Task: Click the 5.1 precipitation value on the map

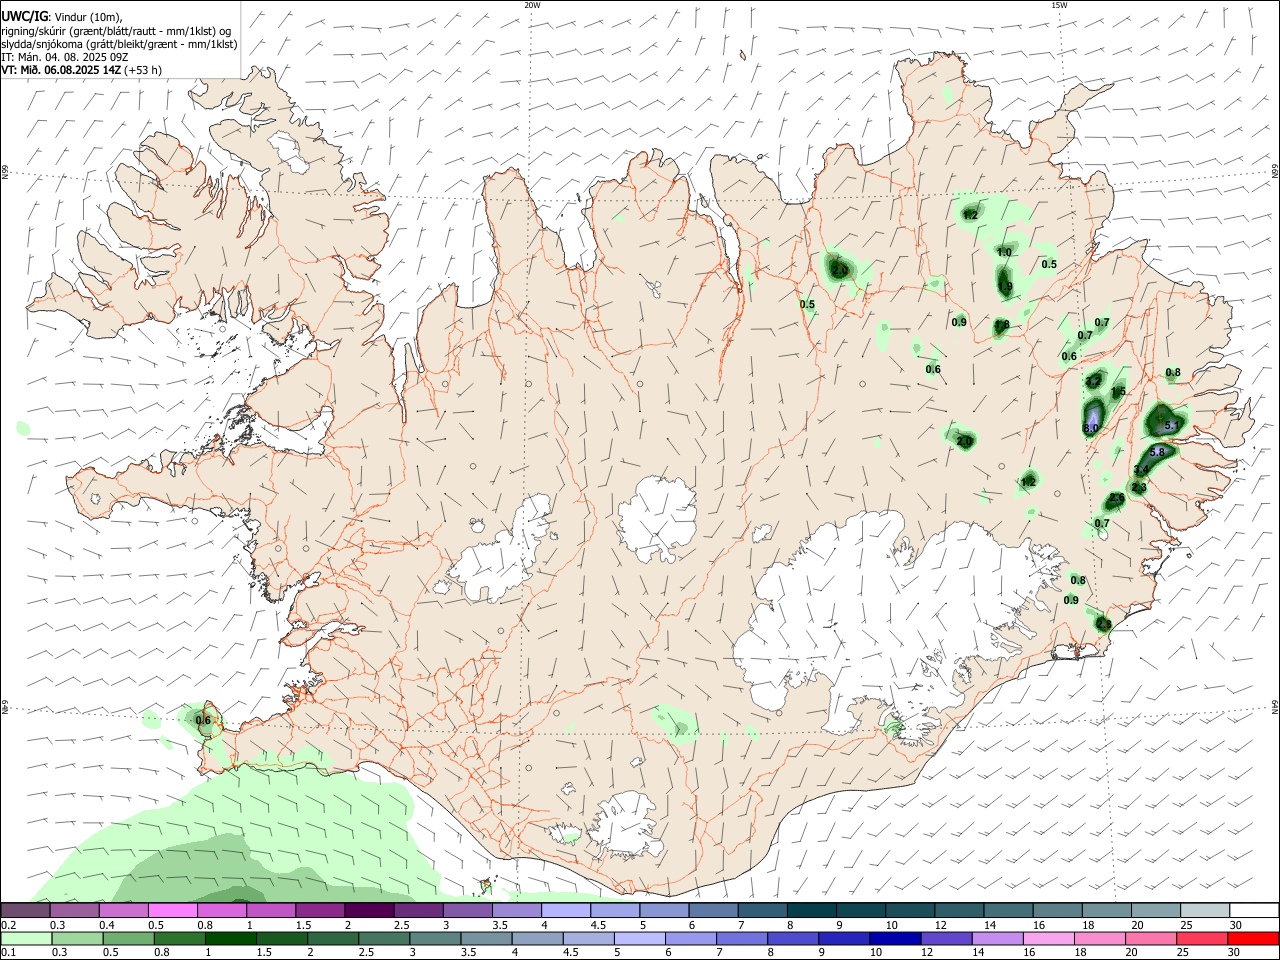Action: pyautogui.click(x=1173, y=426)
